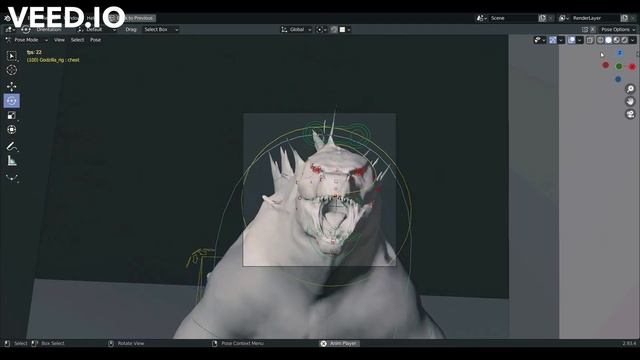Screen dimensions: 640x360
Task: Select the combined Transform tool
Action: 11,129
